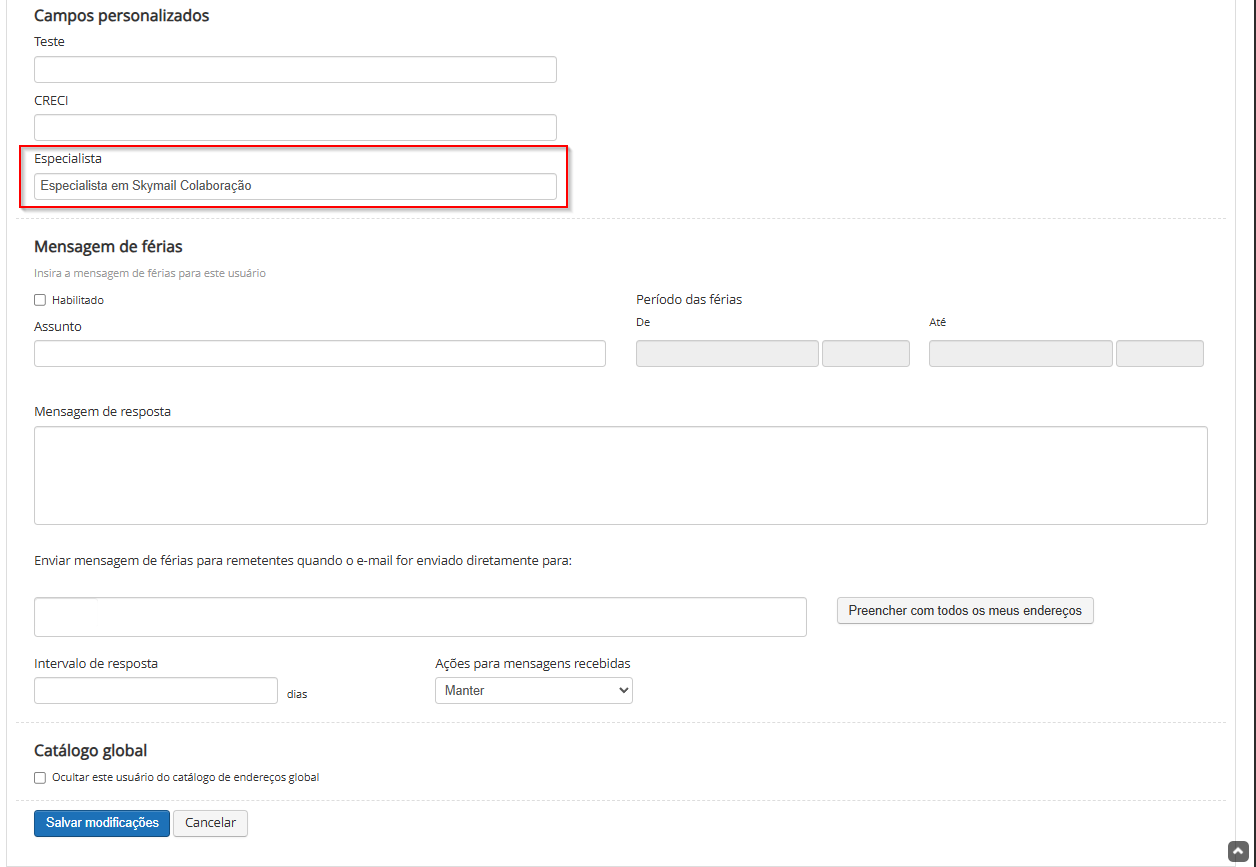Click the De start time field
The height and width of the screenshot is (867, 1256).
pyautogui.click(x=865, y=354)
